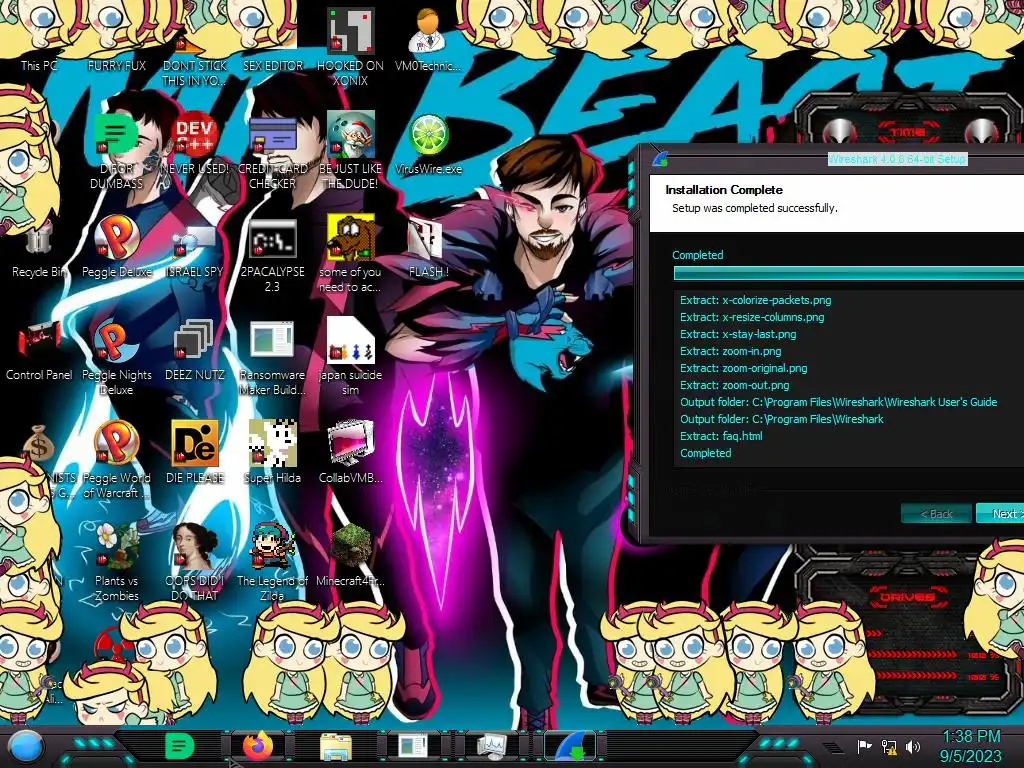
Task: Open the Dev C++ NEVER USED! shortcut
Action: click(x=195, y=133)
